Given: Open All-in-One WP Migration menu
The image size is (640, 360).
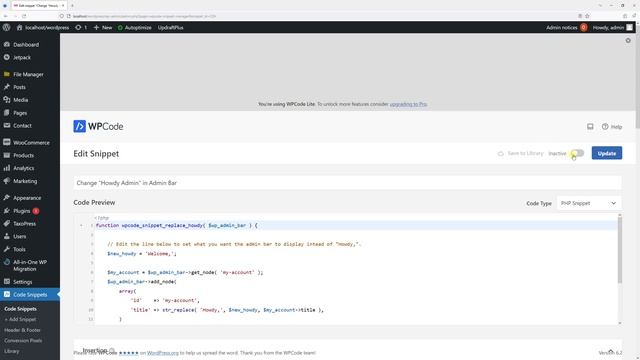Looking at the screenshot, I should tap(30, 265).
